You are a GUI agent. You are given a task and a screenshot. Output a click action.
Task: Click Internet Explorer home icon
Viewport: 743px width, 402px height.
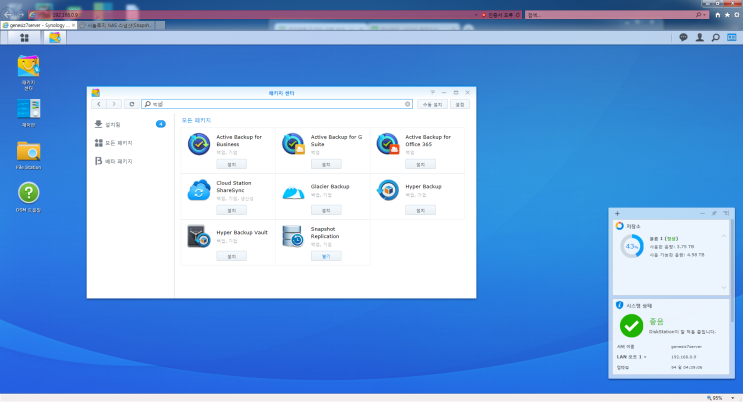tap(717, 15)
